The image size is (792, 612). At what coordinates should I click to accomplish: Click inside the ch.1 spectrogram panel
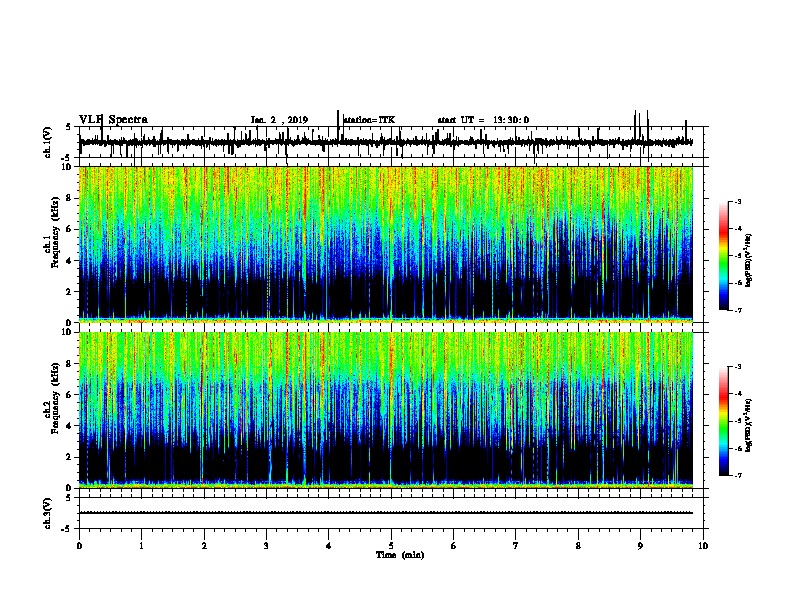coord(386,244)
